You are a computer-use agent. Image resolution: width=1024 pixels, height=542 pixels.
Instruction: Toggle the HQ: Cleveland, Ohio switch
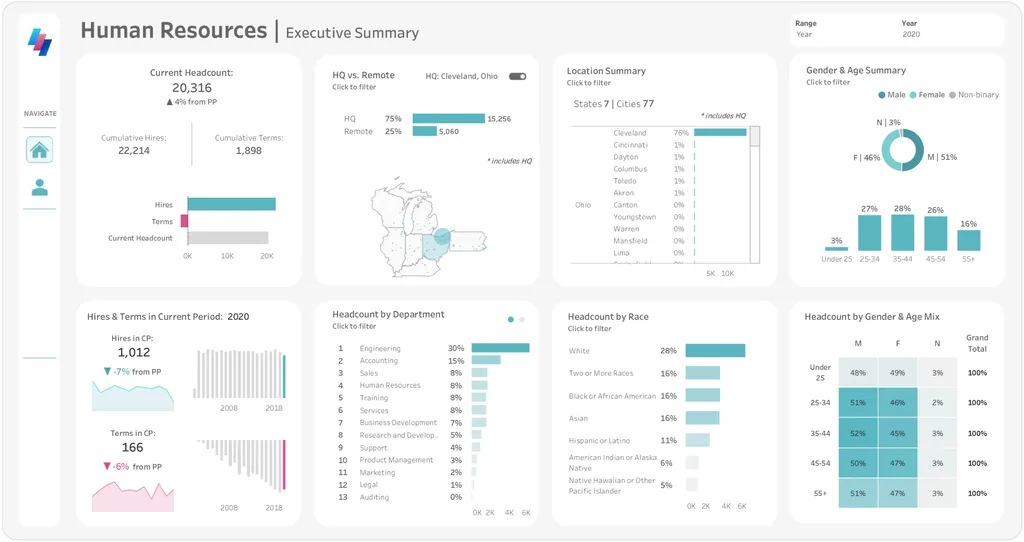(x=518, y=76)
